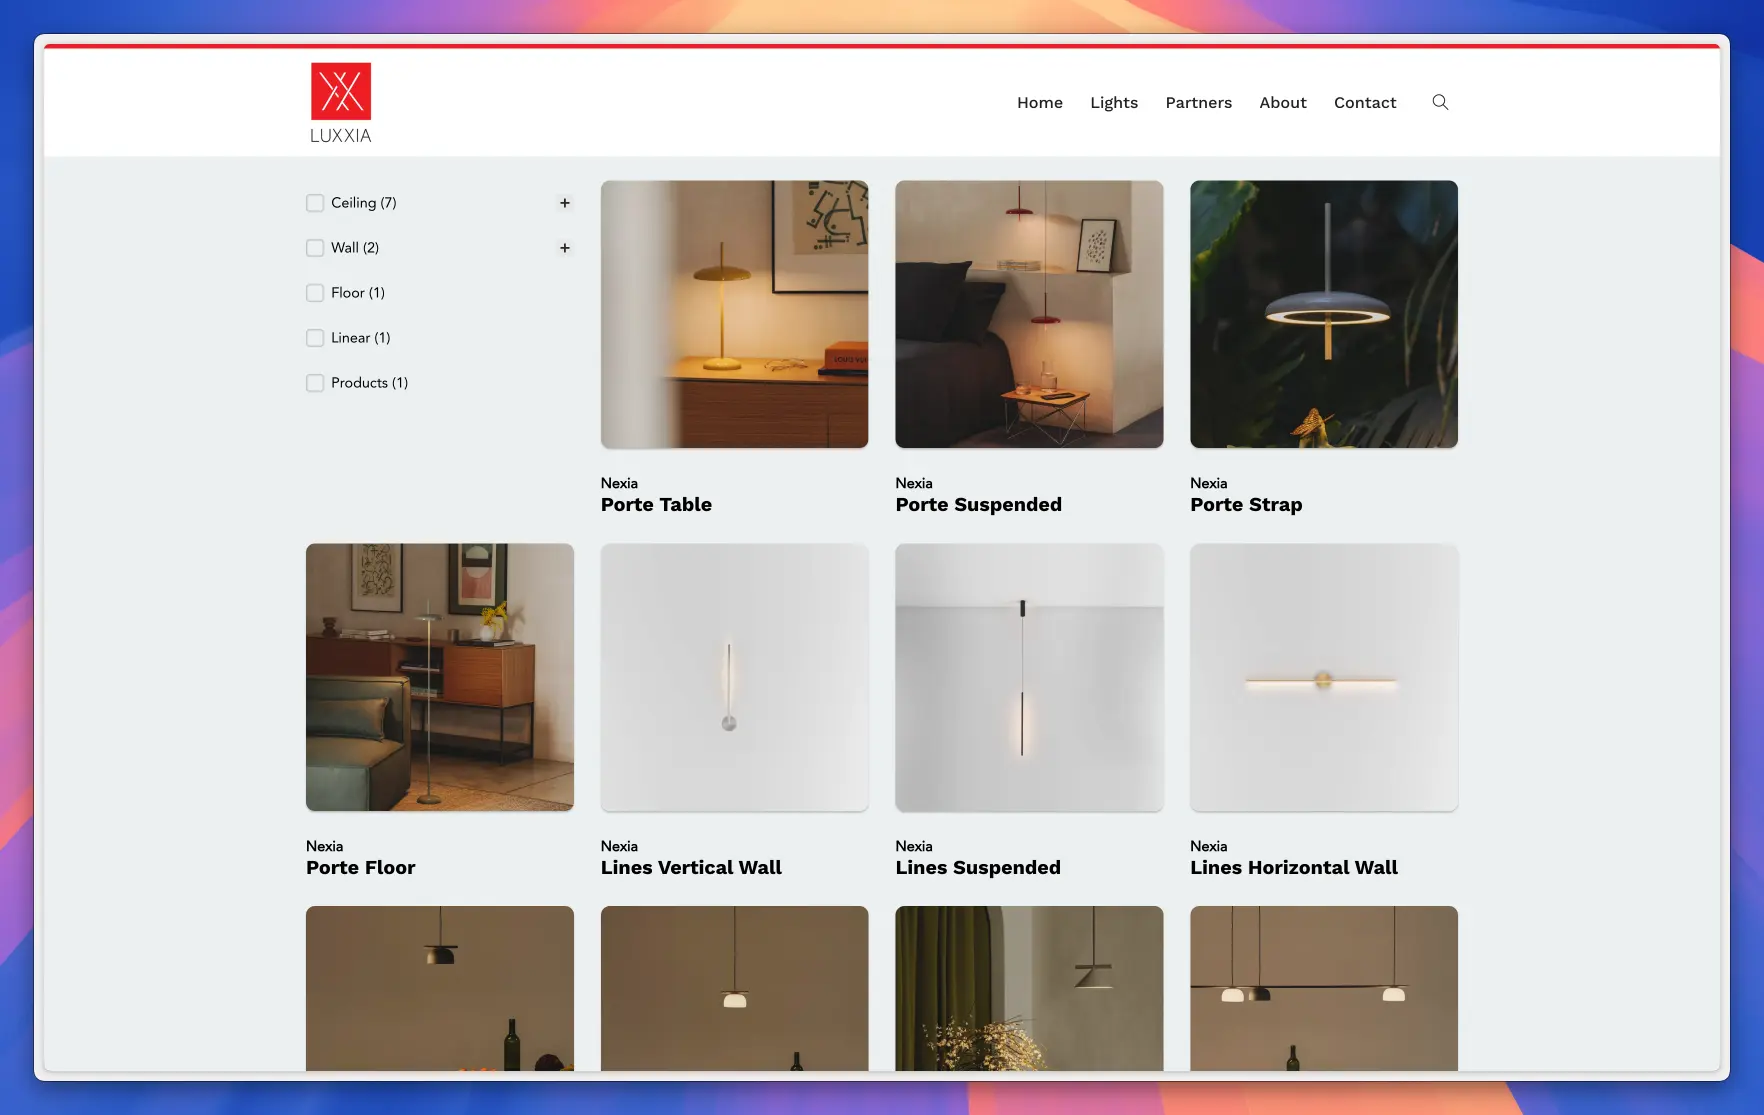Viewport: 1764px width, 1115px height.
Task: Open the Lines Suspended product image
Action: tap(1029, 677)
